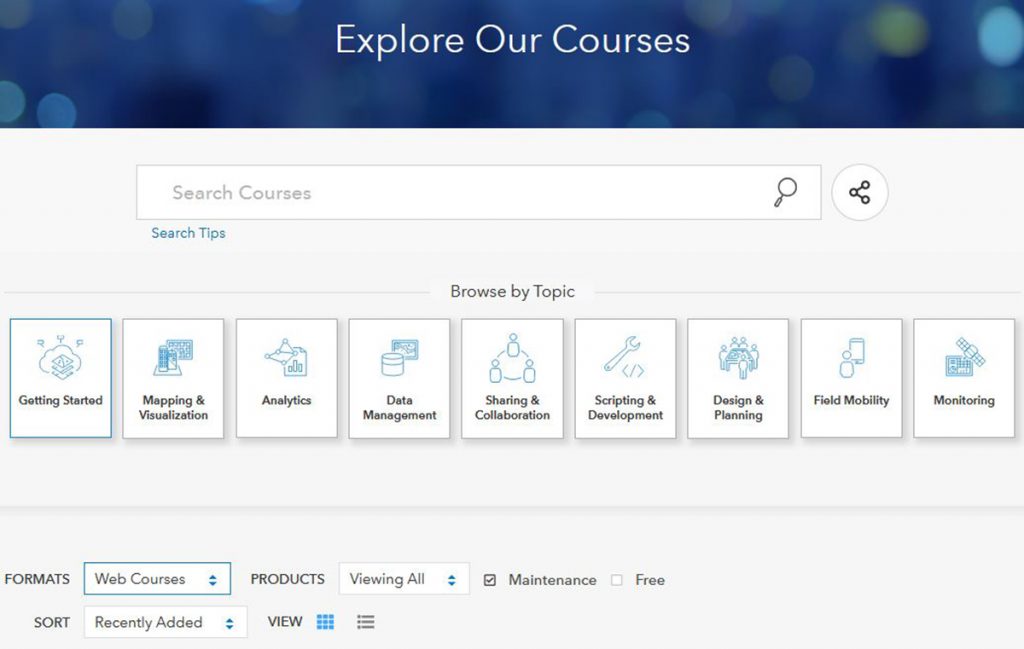
Task: Switch to grid view layout
Action: 324,621
